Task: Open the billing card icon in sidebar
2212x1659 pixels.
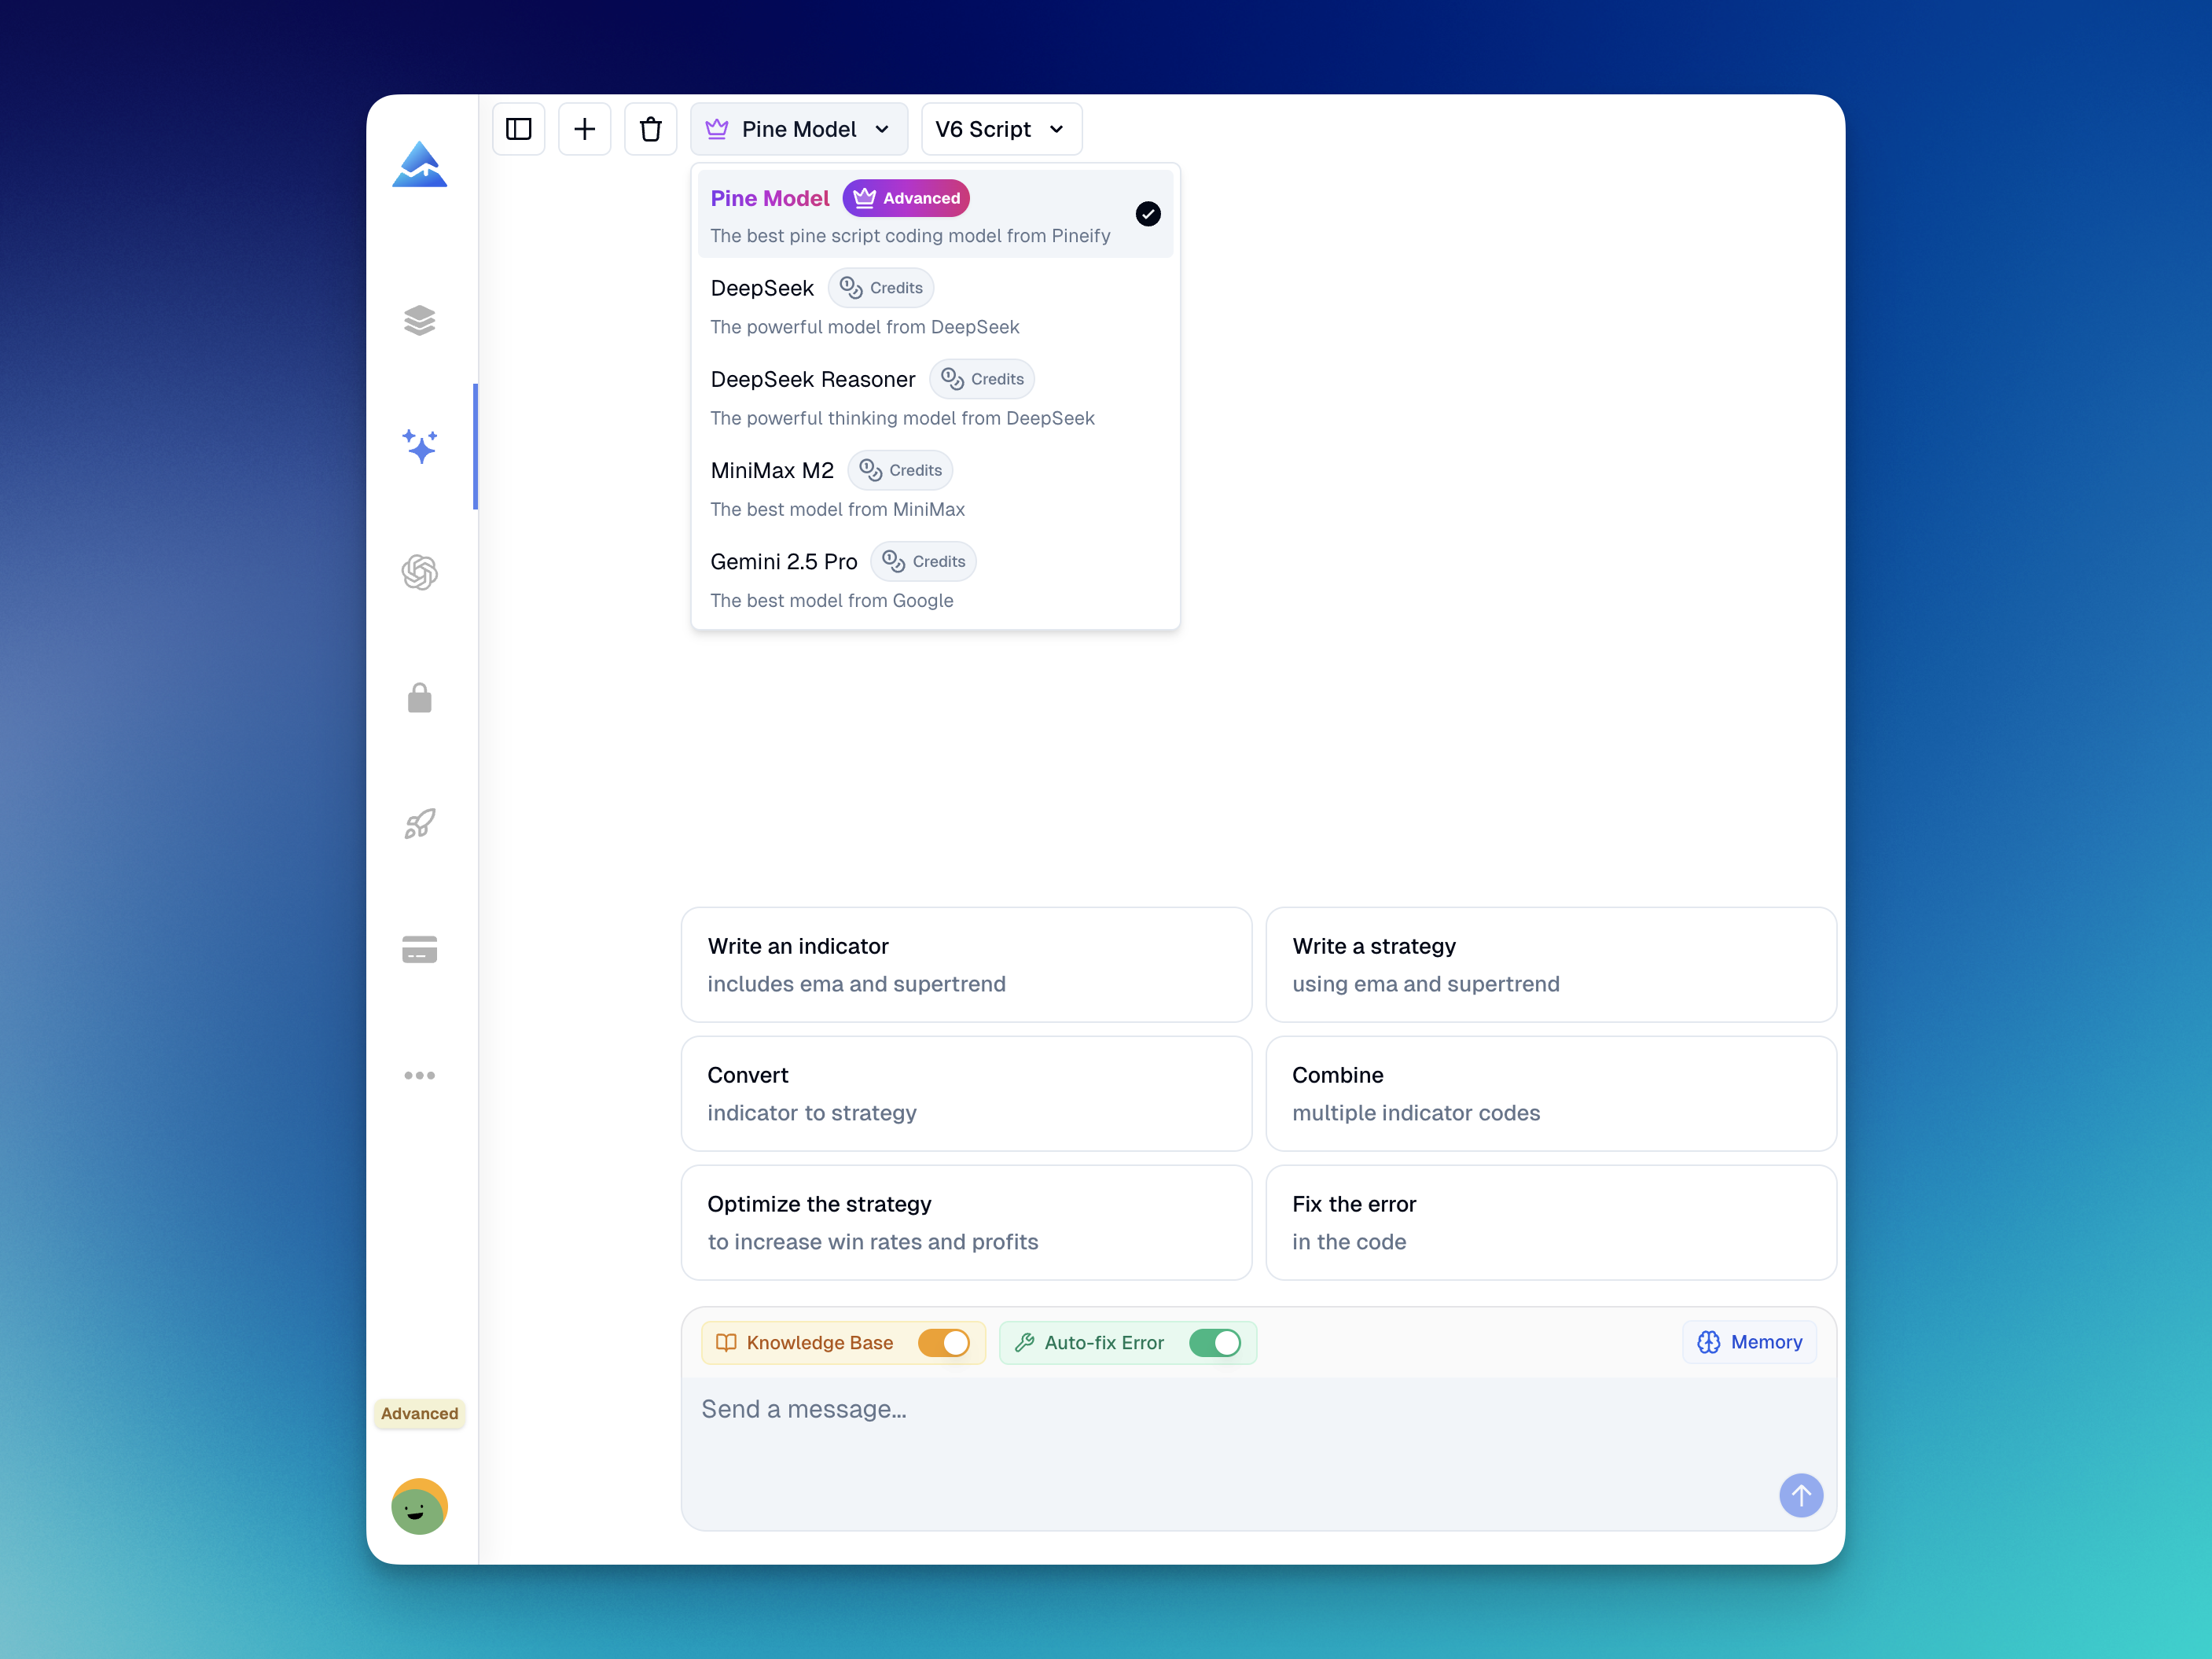Action: (419, 949)
